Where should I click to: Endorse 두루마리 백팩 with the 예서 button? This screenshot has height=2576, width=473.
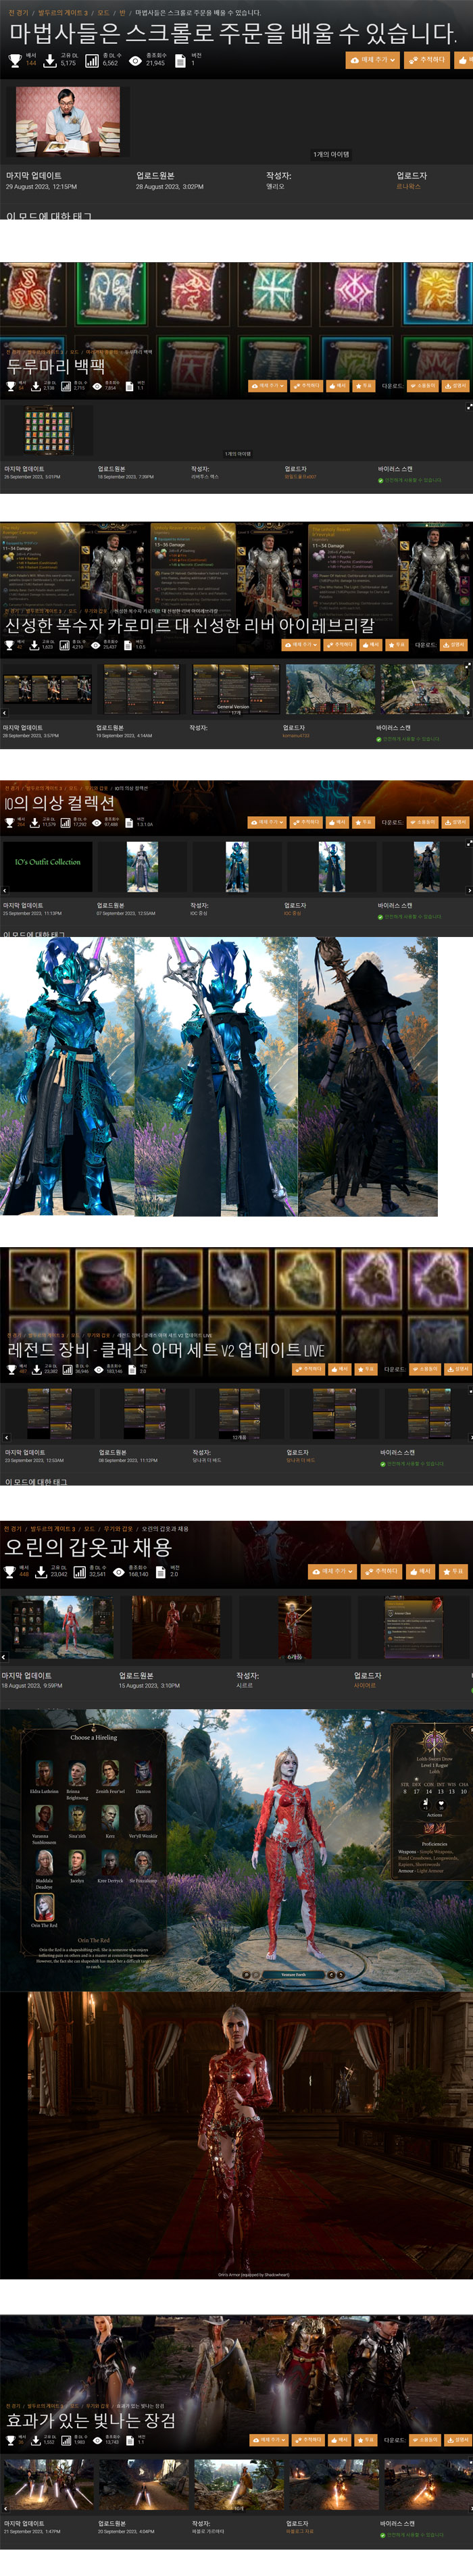(x=339, y=386)
